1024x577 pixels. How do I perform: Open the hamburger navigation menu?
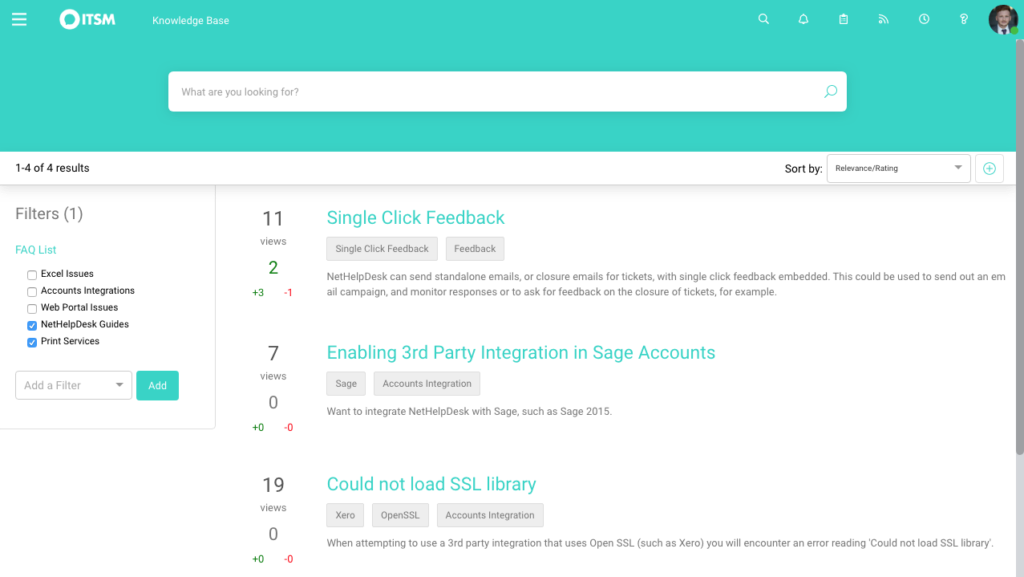(x=19, y=20)
